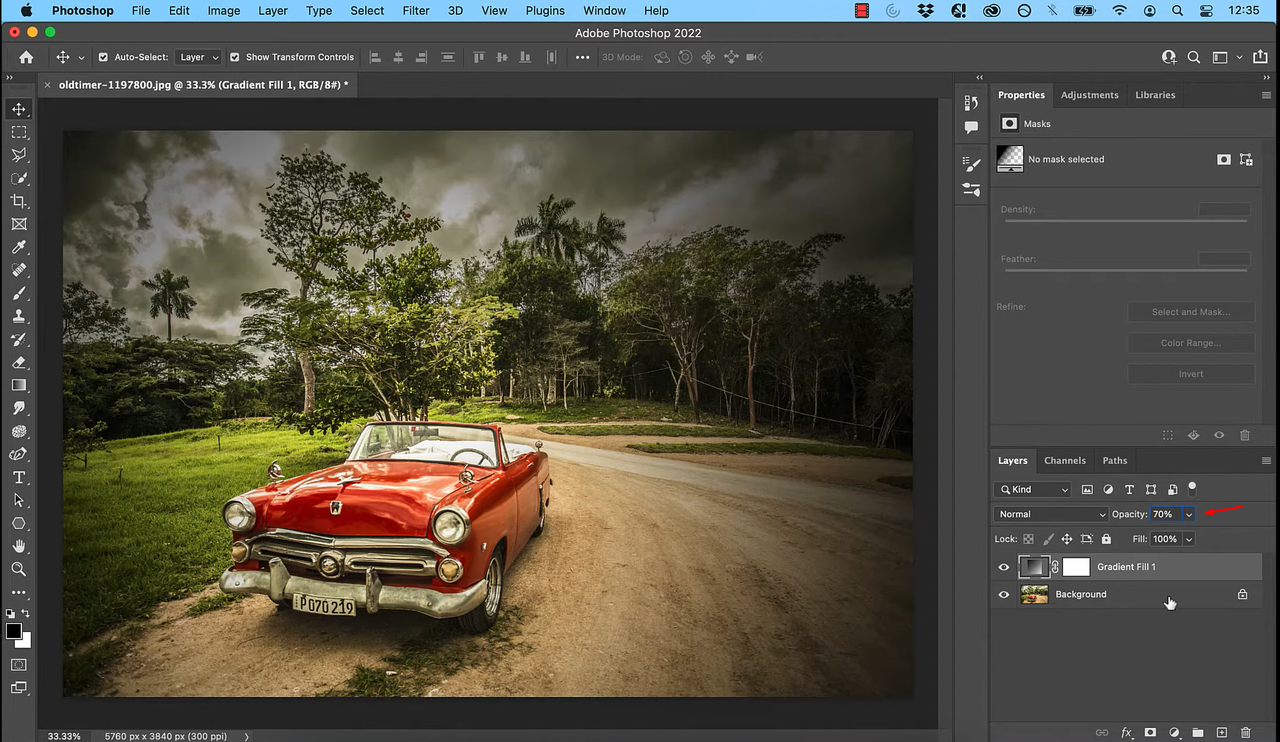Select the Horizontal Type tool
Image resolution: width=1280 pixels, height=742 pixels.
pos(18,477)
